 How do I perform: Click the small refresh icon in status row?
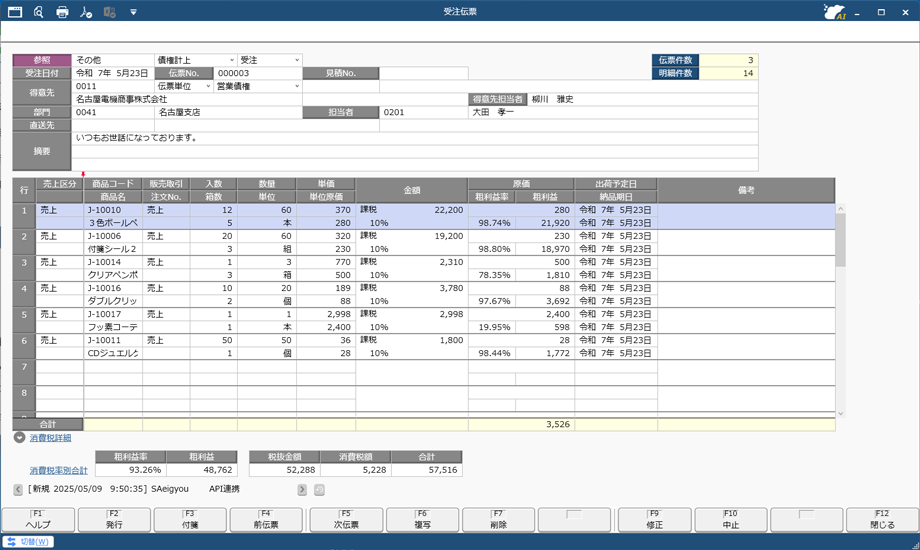pyautogui.click(x=320, y=490)
